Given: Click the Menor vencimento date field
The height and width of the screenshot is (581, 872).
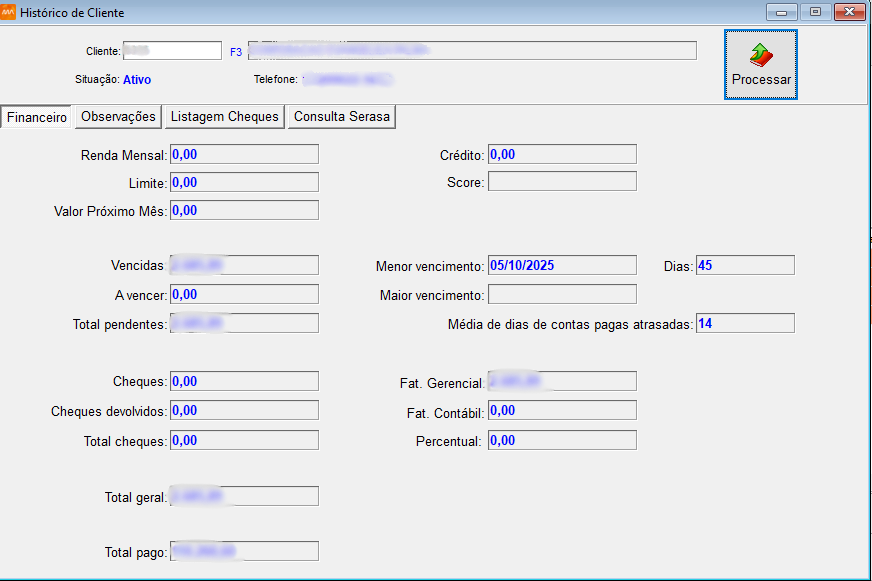Looking at the screenshot, I should click(x=562, y=265).
